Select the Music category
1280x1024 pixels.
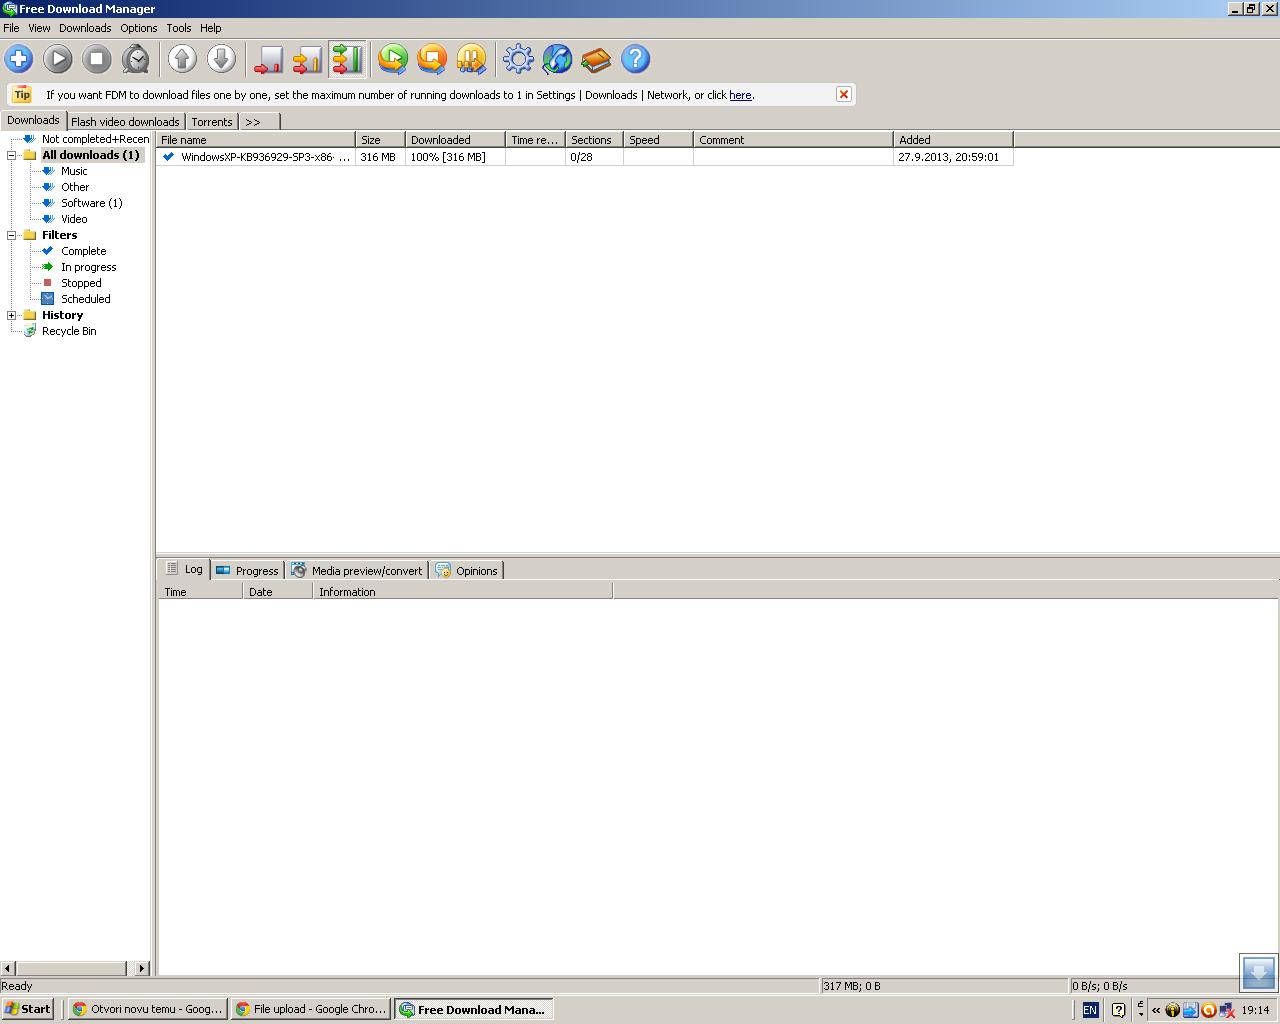click(74, 171)
